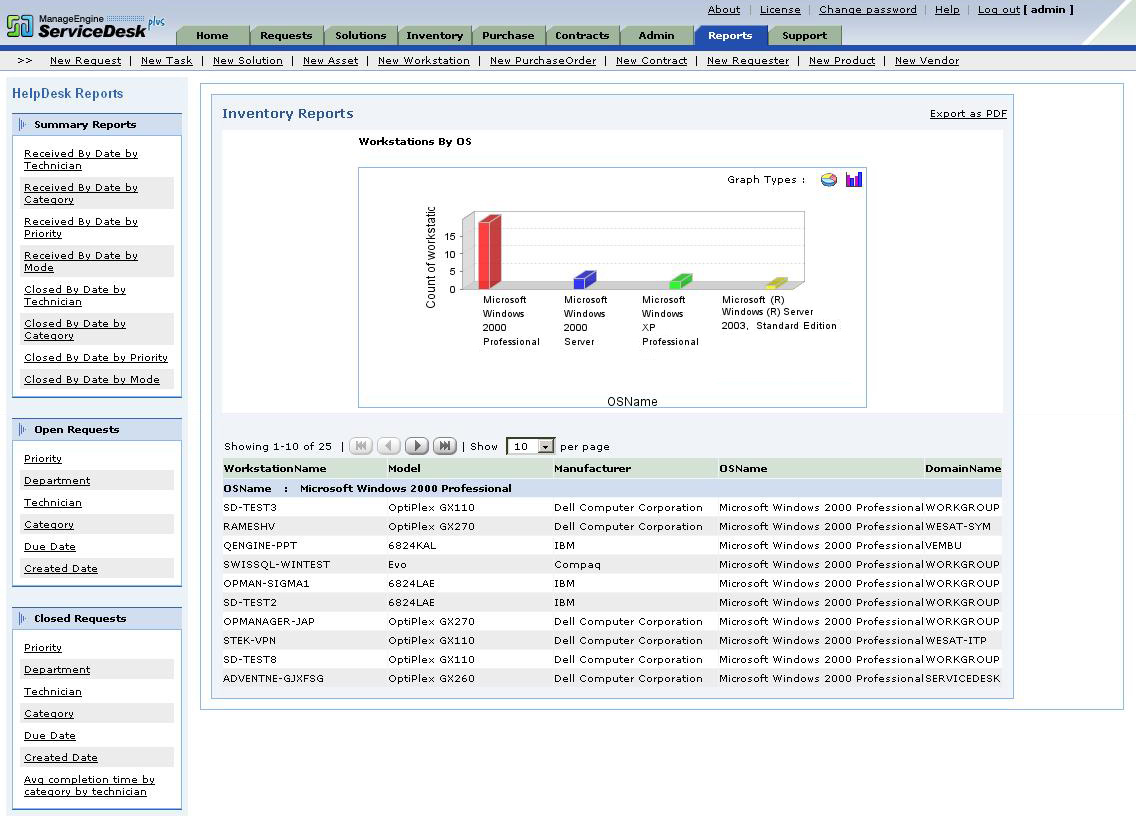Click the WorkstationName column header
1136x816 pixels.
tap(275, 469)
